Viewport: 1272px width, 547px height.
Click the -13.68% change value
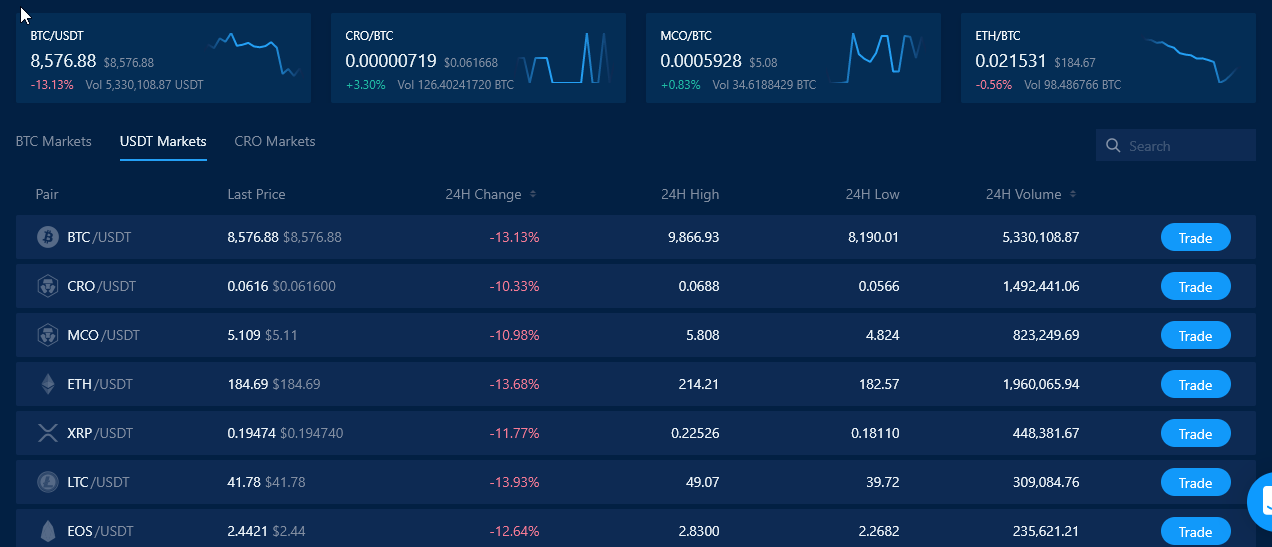coord(514,384)
